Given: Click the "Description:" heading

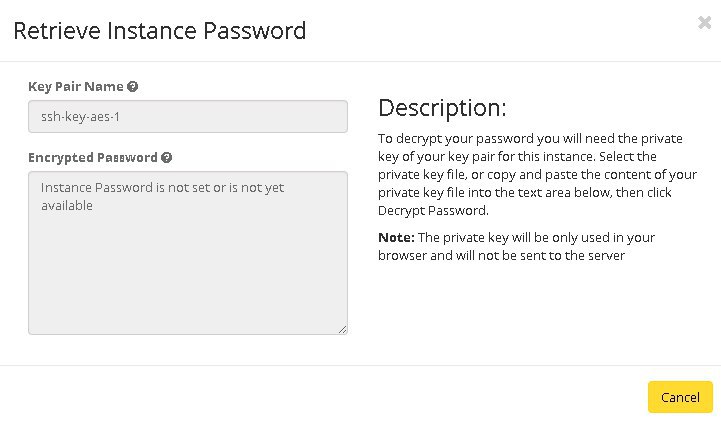Looking at the screenshot, I should pos(442,108).
